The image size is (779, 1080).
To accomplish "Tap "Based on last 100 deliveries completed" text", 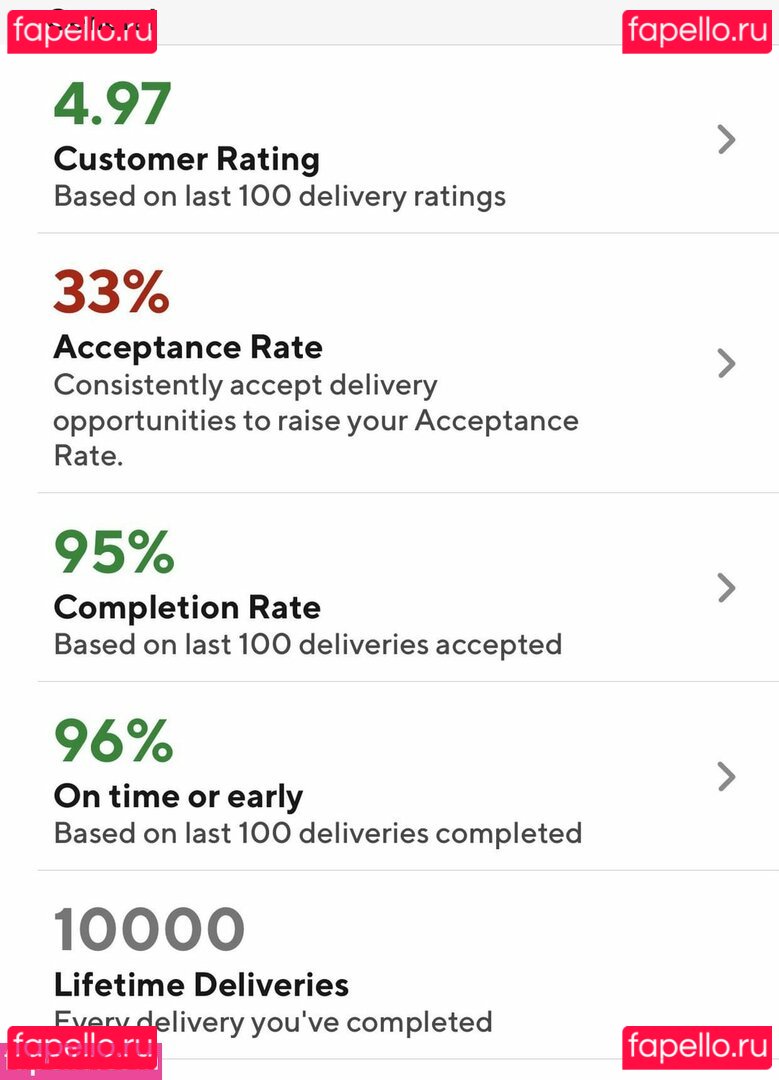I will (318, 833).
